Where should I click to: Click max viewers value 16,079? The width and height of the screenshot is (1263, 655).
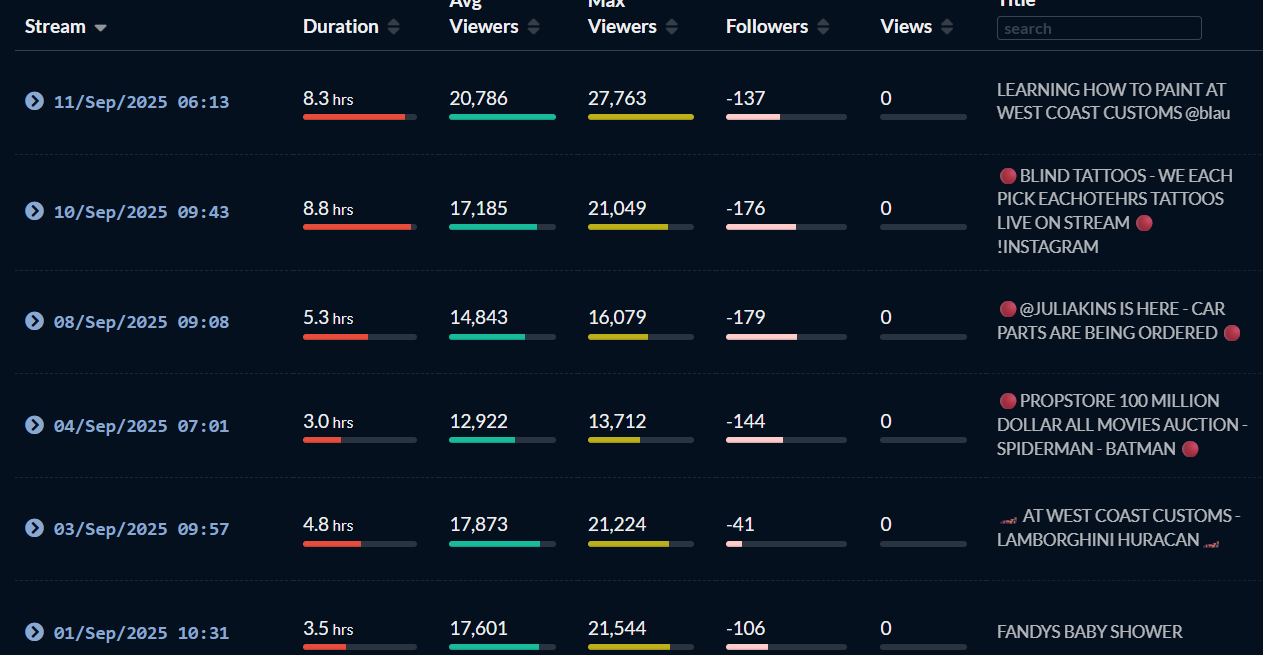tap(617, 317)
